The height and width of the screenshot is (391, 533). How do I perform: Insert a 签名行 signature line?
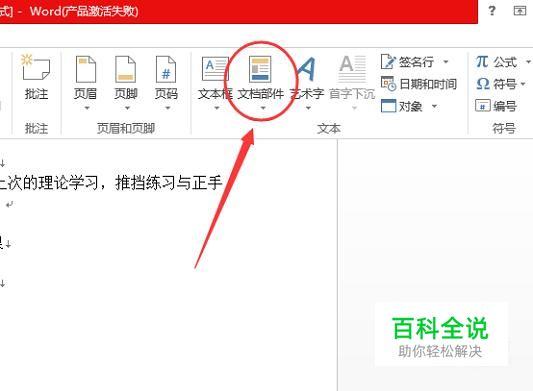point(407,62)
